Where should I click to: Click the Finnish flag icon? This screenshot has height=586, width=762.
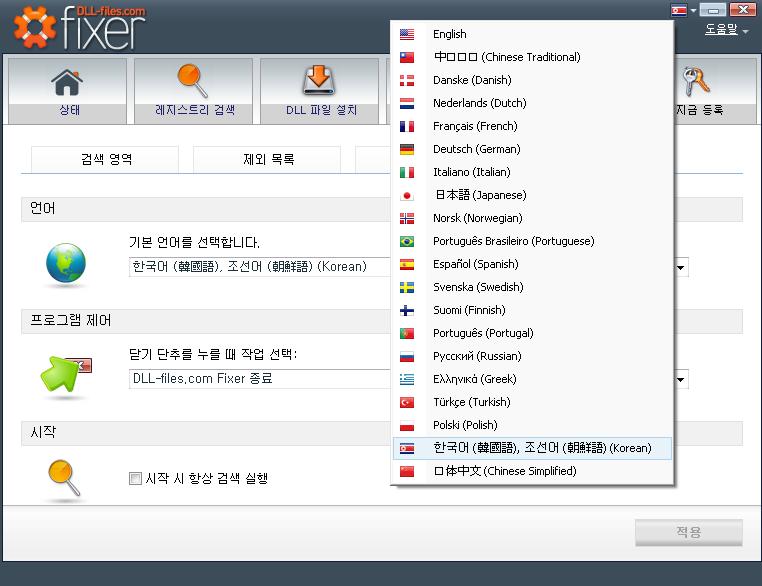(407, 310)
